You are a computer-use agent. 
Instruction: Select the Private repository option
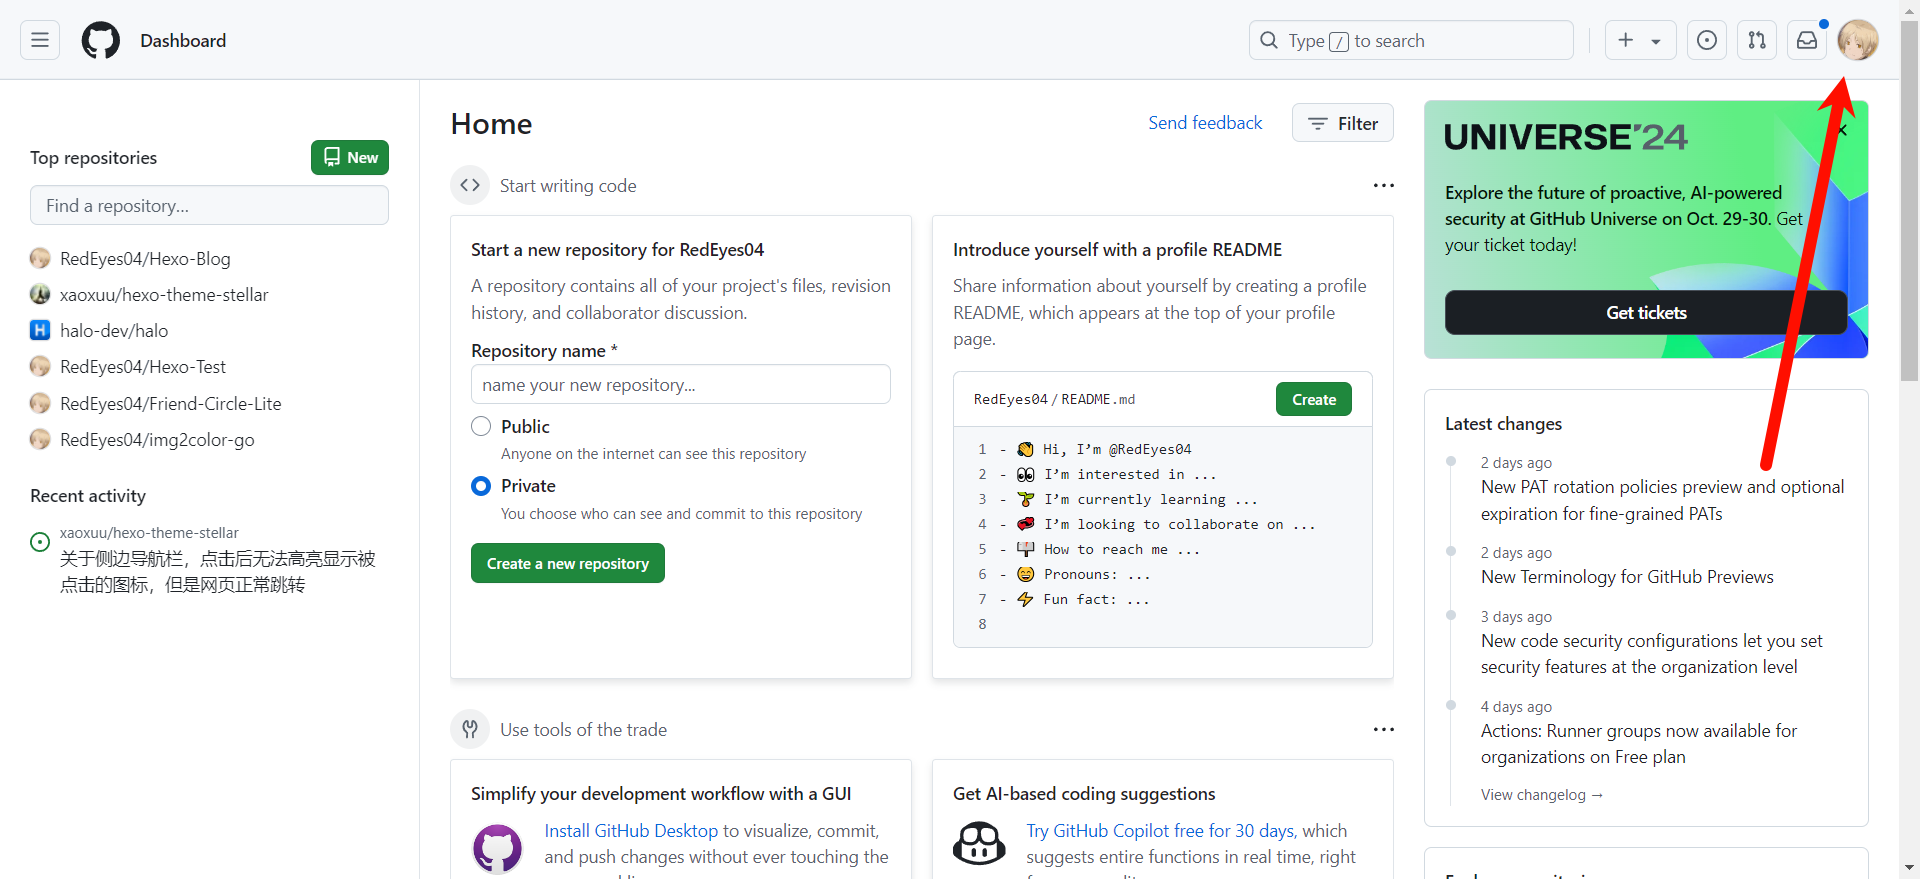[481, 486]
